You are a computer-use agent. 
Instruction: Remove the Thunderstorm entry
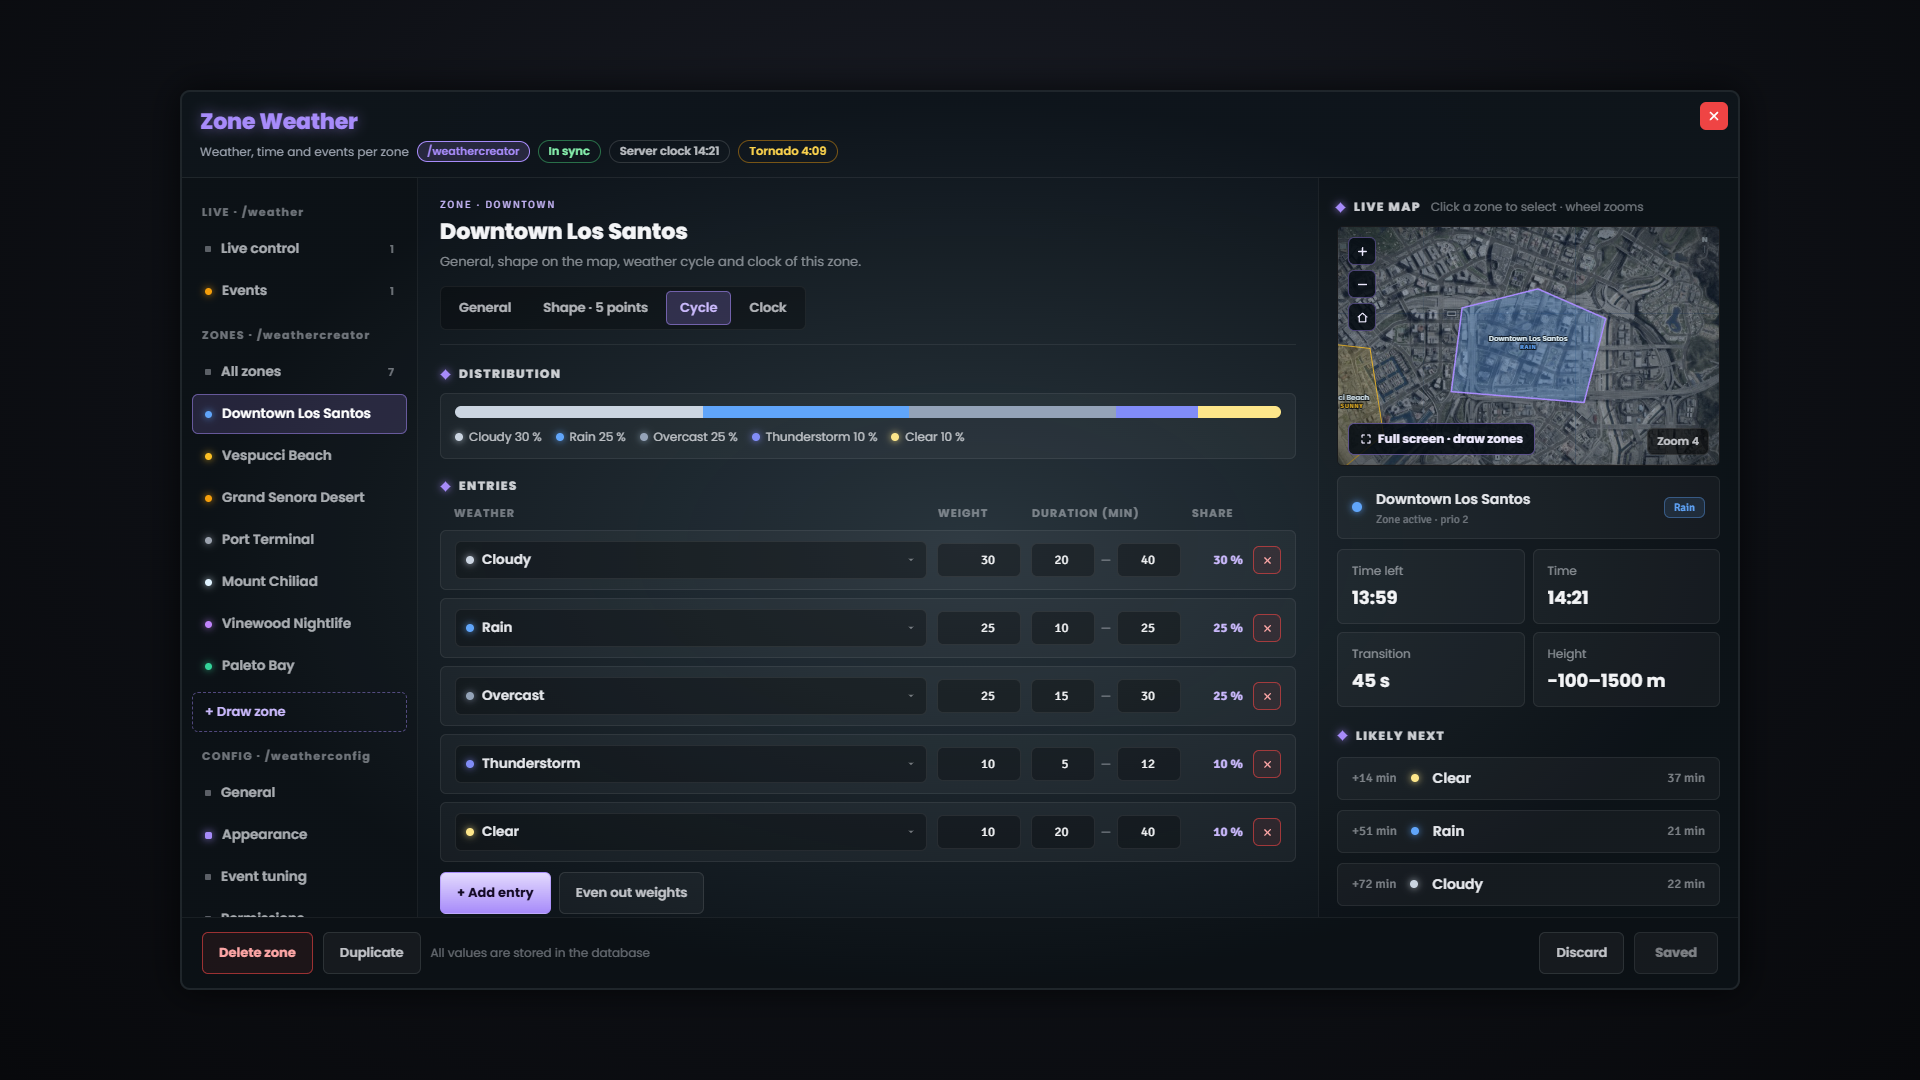point(1267,764)
